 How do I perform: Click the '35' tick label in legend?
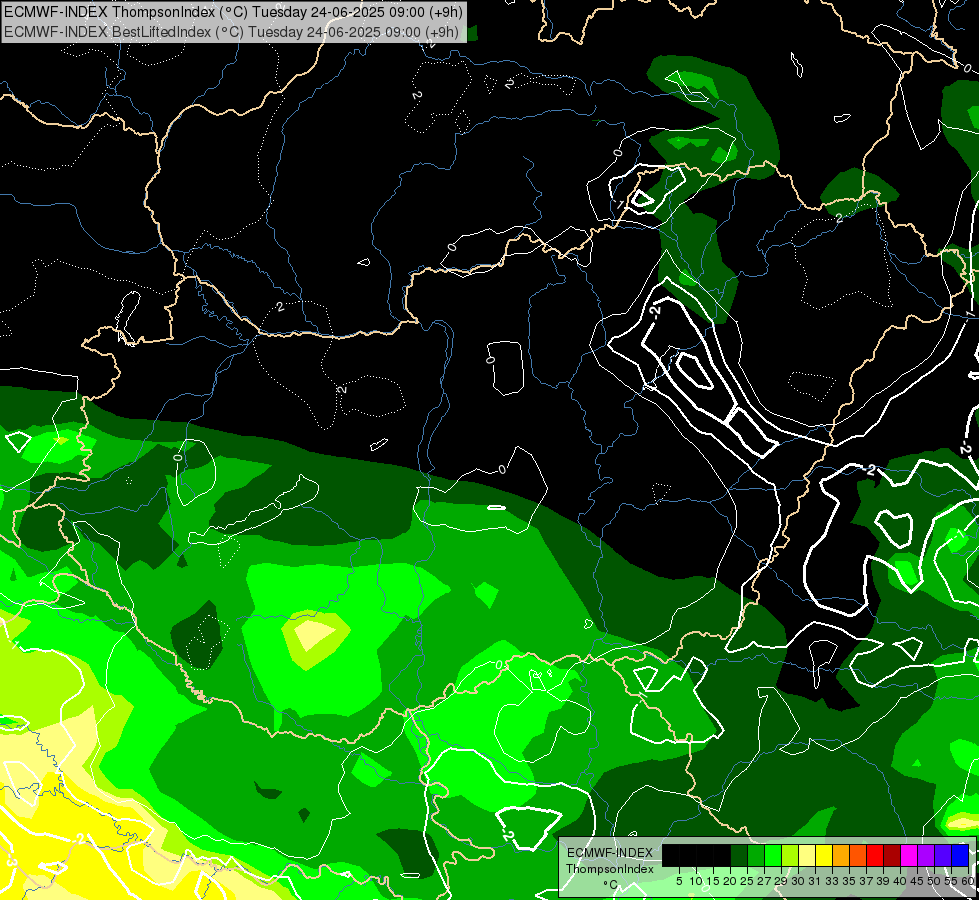[849, 881]
